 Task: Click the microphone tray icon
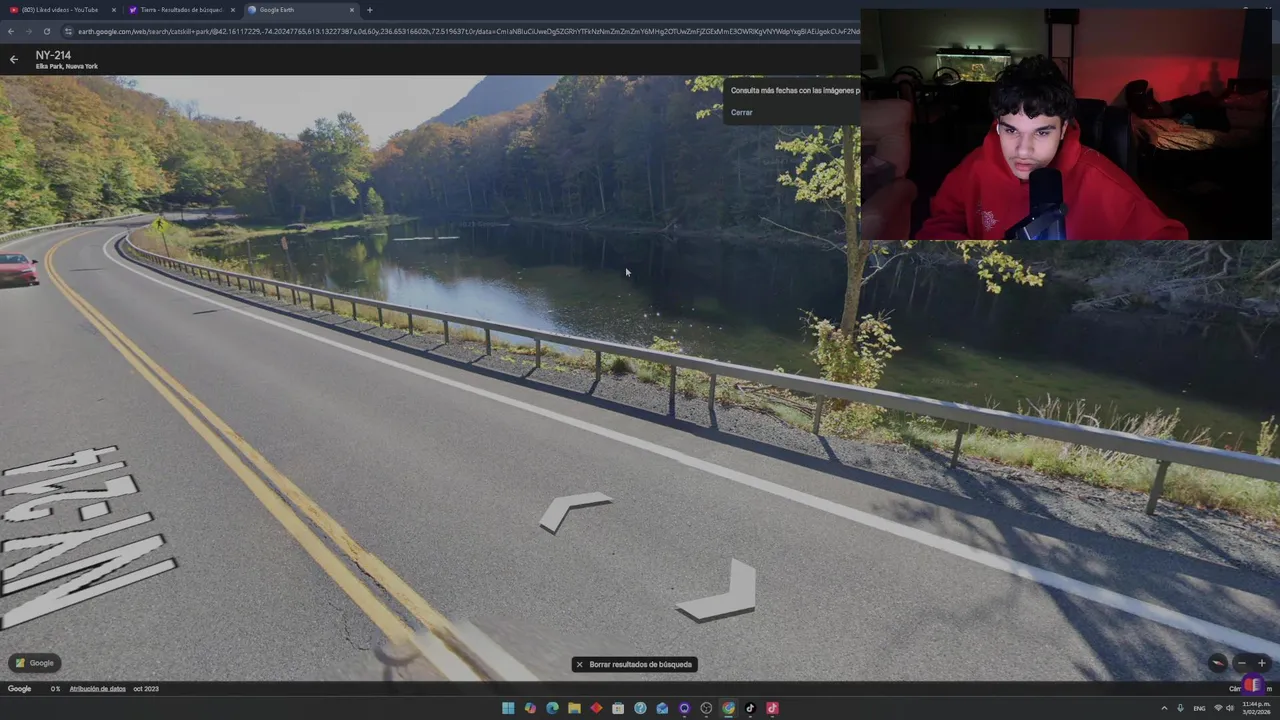click(1180, 708)
